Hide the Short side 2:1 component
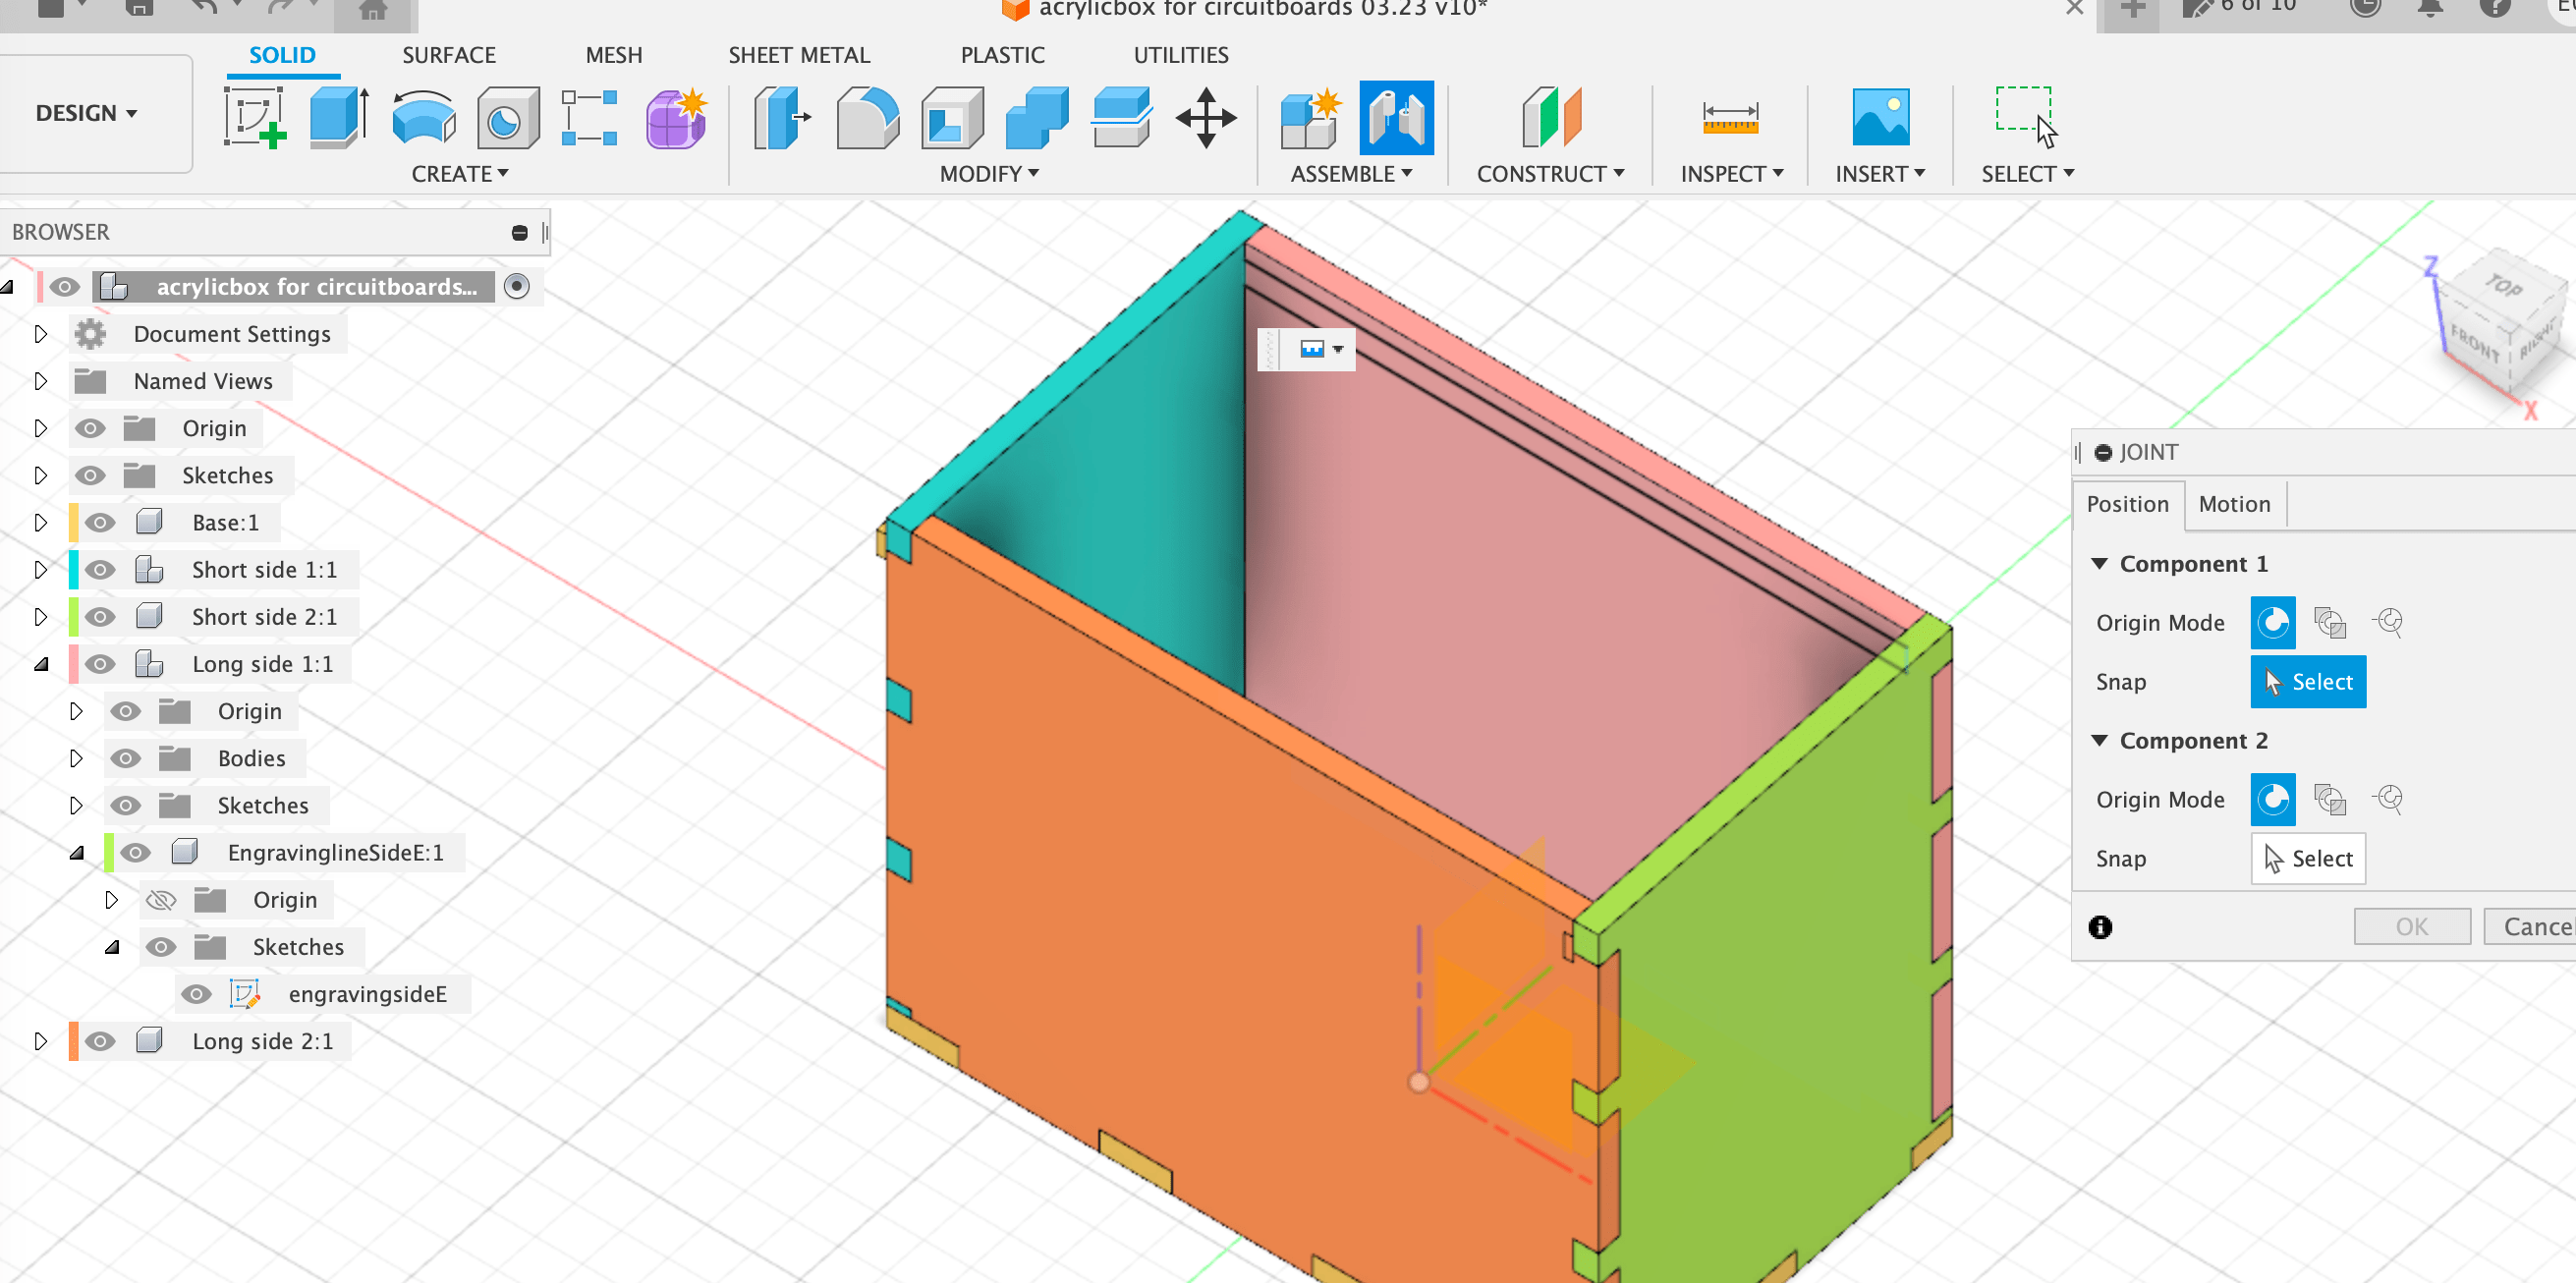 tap(100, 616)
